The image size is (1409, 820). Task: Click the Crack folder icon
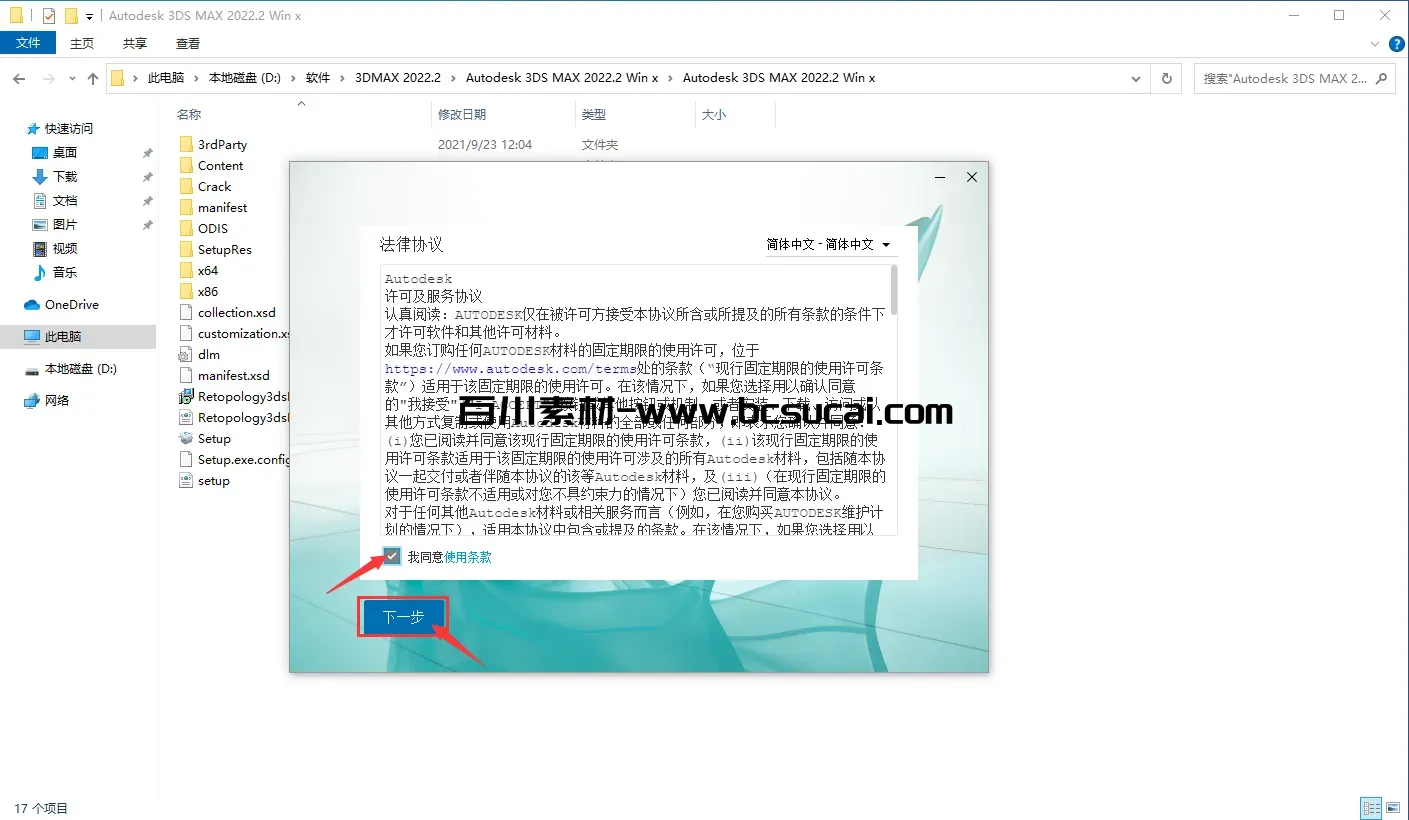tap(186, 187)
